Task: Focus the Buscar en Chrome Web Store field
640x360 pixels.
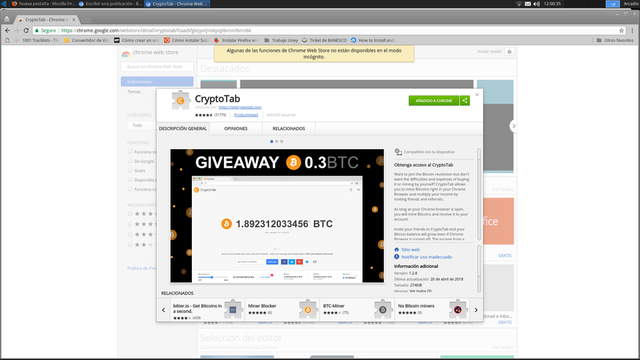Action: [157, 67]
